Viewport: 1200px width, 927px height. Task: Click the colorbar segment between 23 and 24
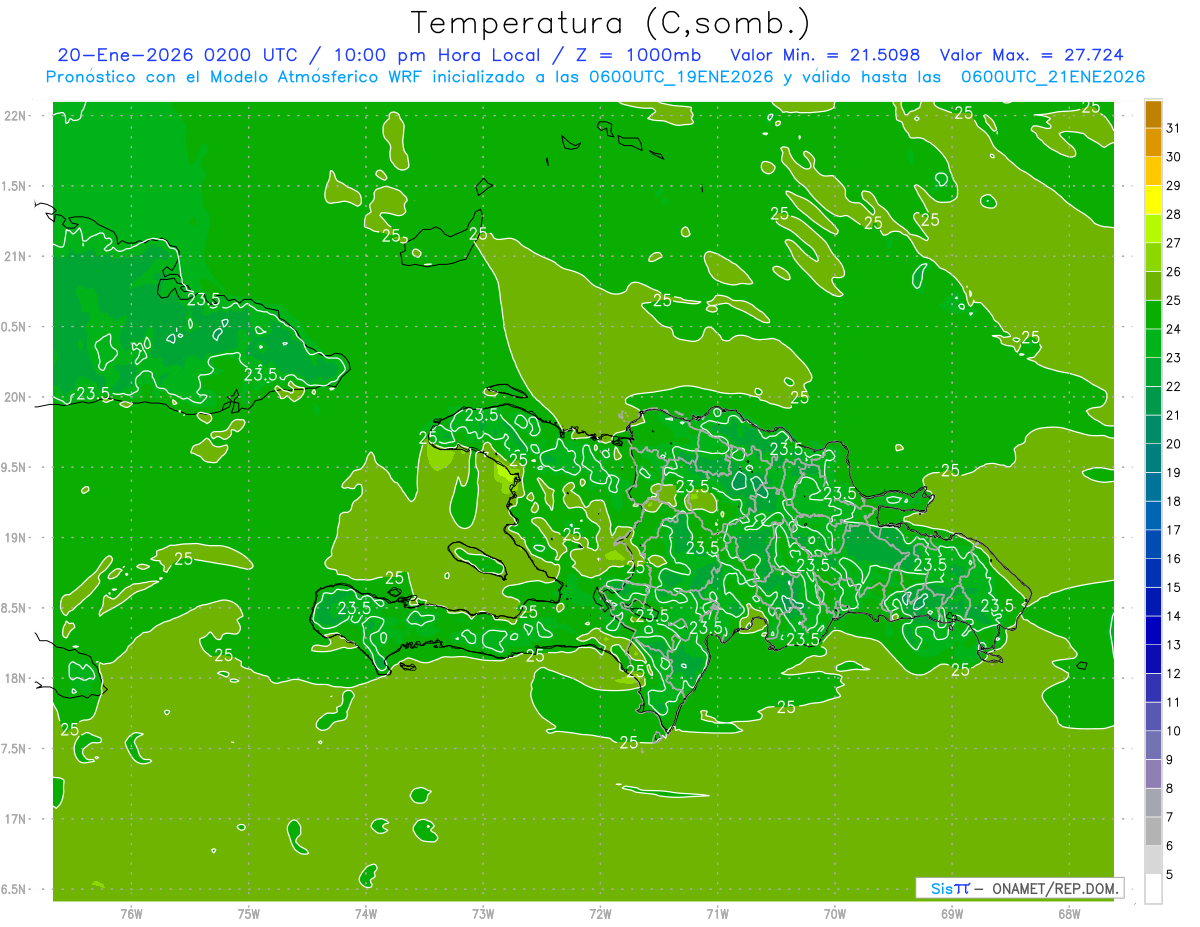pyautogui.click(x=1153, y=344)
